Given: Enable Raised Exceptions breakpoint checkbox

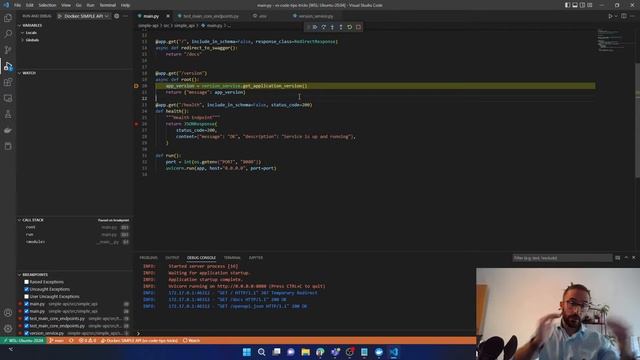Looking at the screenshot, I should click(x=27, y=282).
